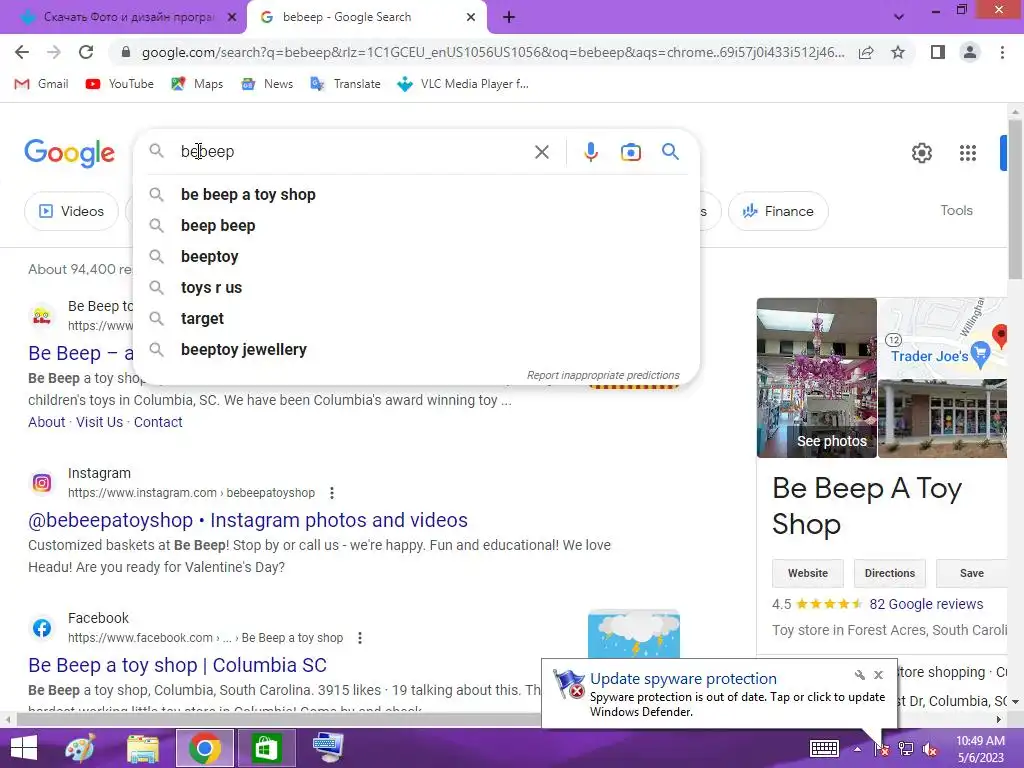Click the Google logo
The height and width of the screenshot is (768, 1024).
coord(69,153)
